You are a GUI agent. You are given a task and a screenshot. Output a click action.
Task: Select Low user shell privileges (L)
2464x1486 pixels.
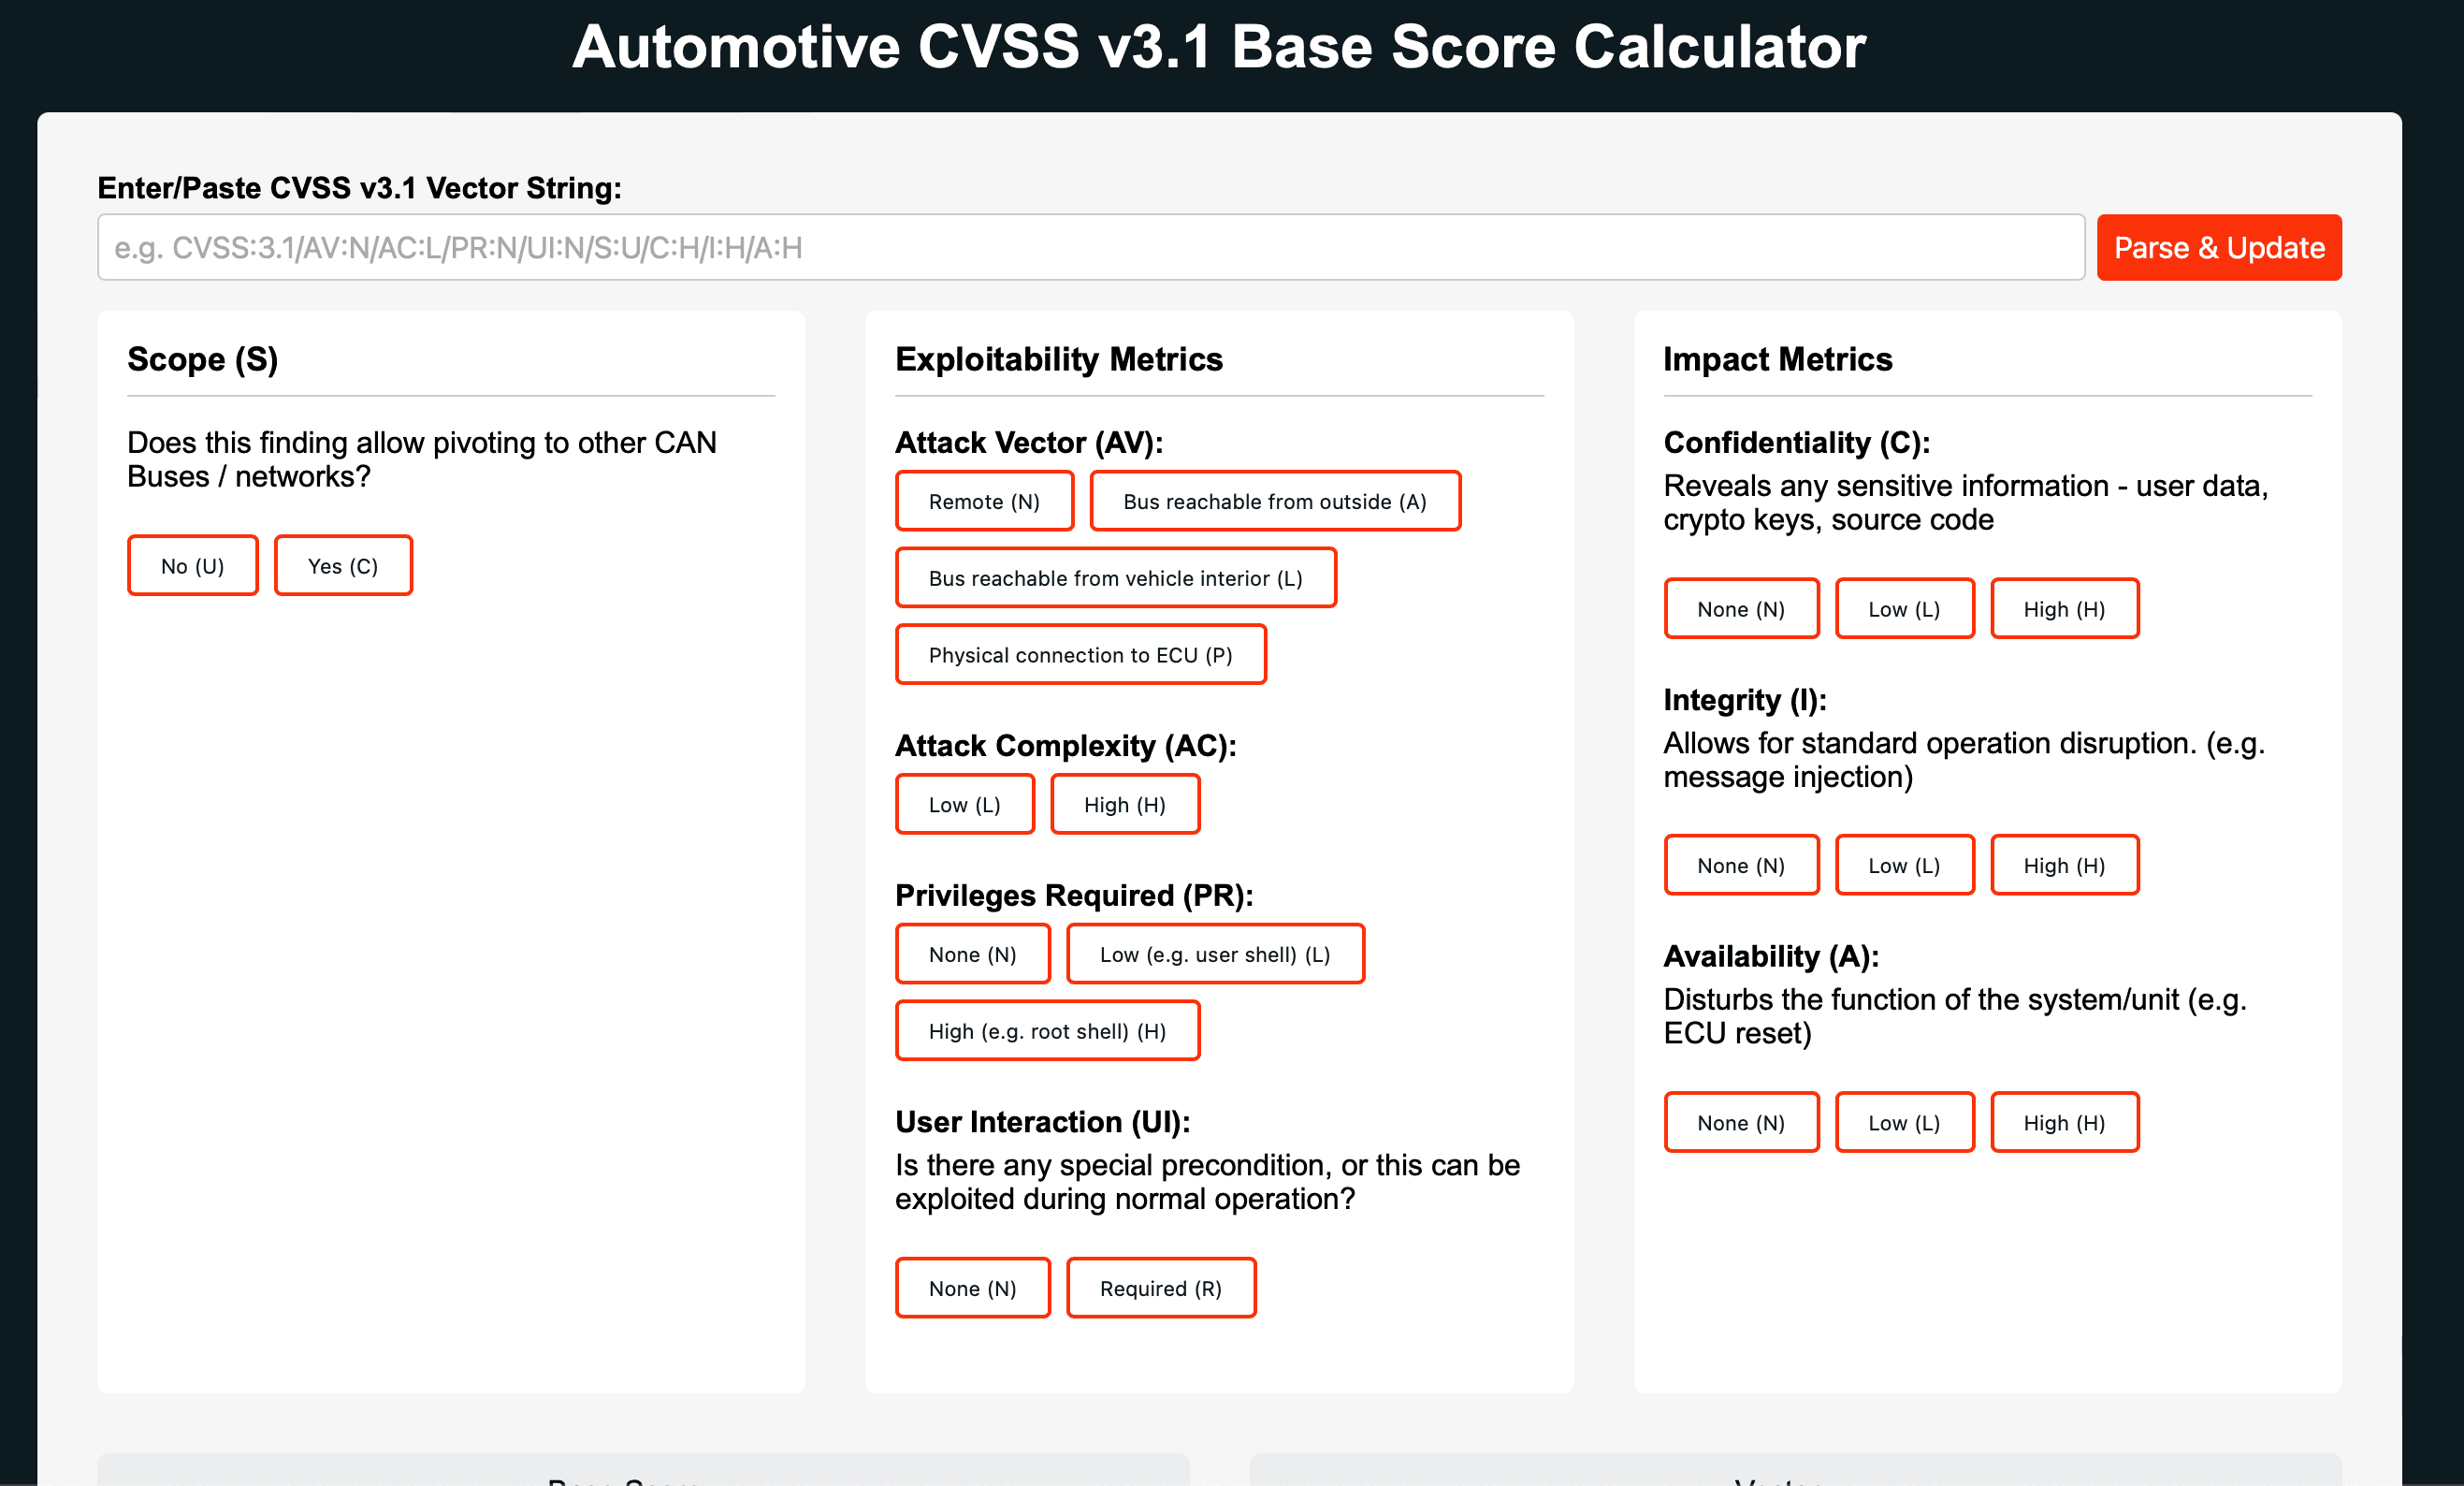pyautogui.click(x=1215, y=954)
